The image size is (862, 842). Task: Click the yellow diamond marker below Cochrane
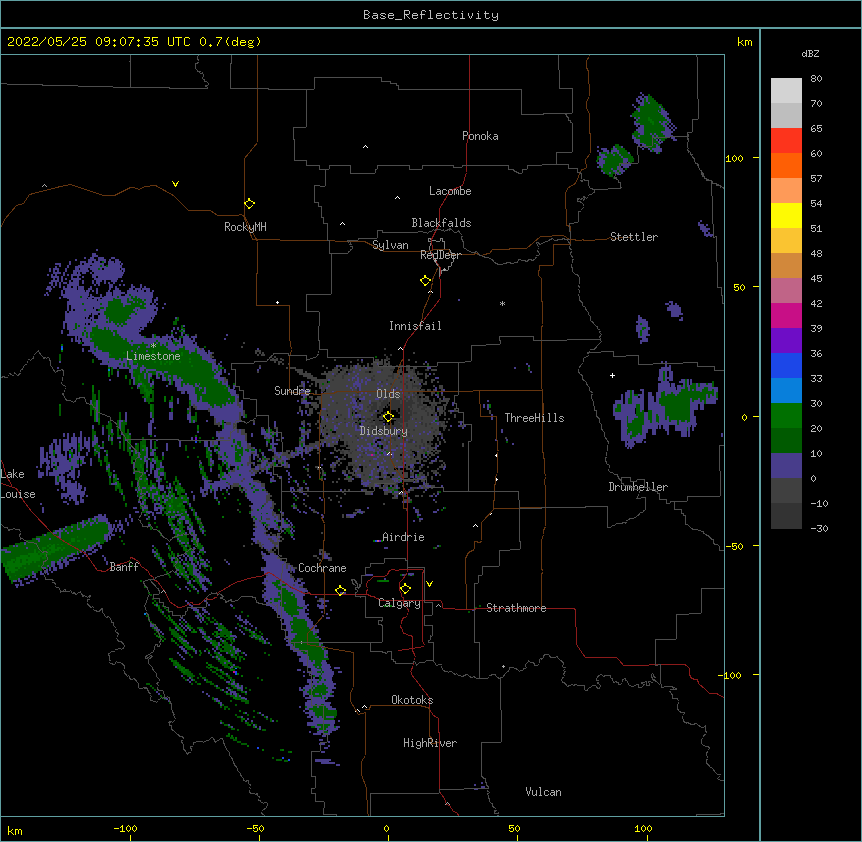[340, 590]
